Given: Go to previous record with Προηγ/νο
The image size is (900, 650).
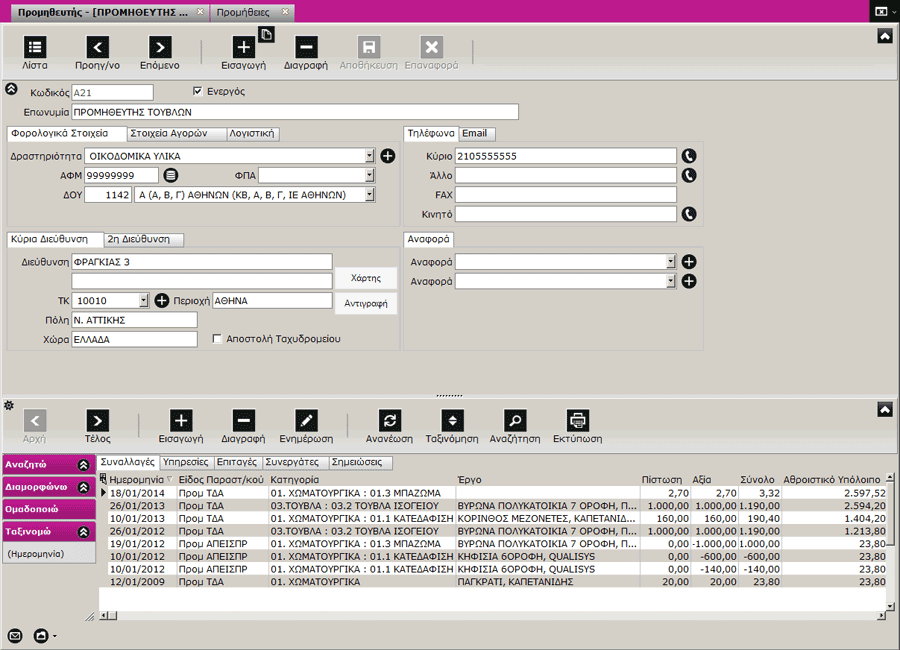Looking at the screenshot, I should pyautogui.click(x=98, y=47).
